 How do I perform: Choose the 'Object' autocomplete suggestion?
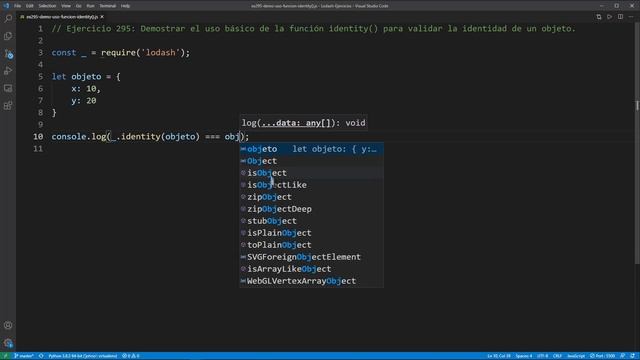tap(311, 161)
